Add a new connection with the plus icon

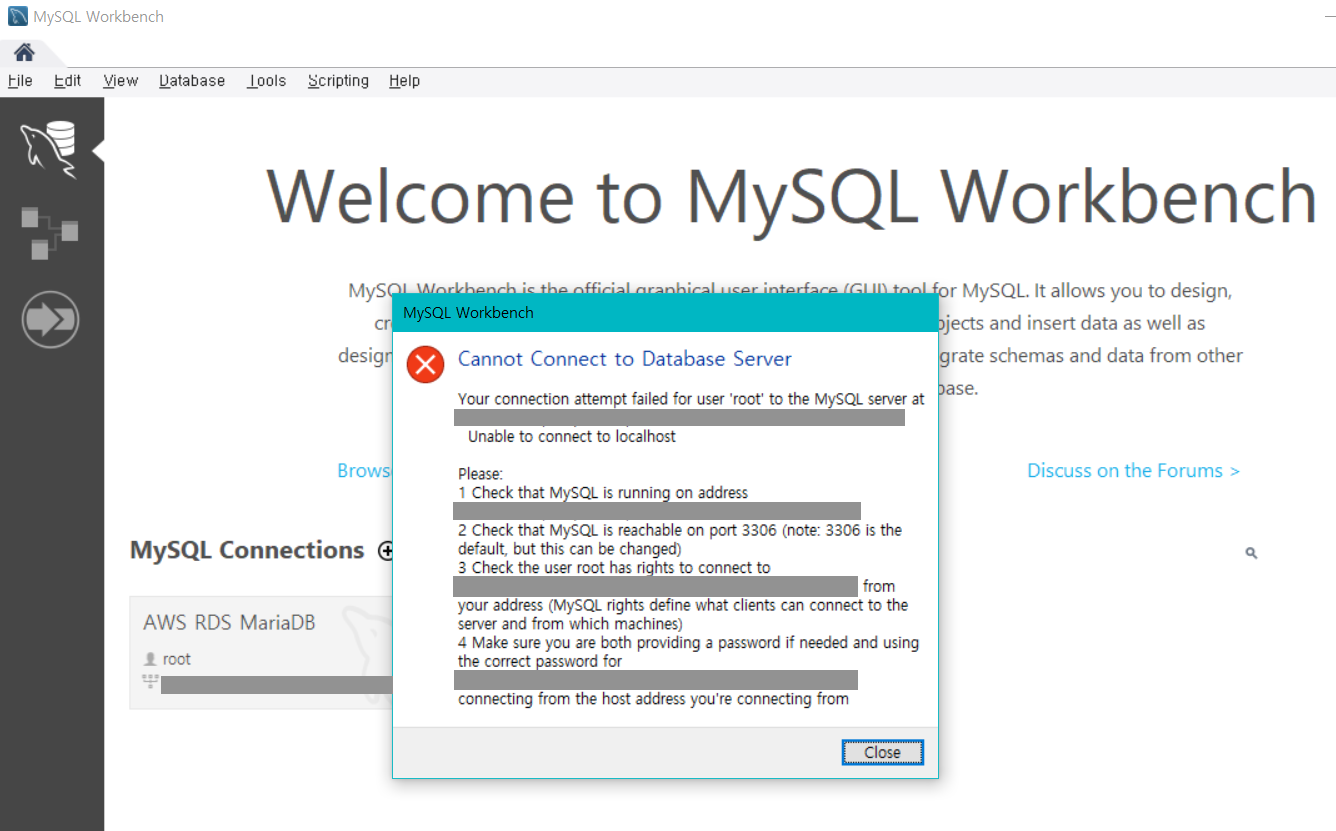pyautogui.click(x=386, y=550)
